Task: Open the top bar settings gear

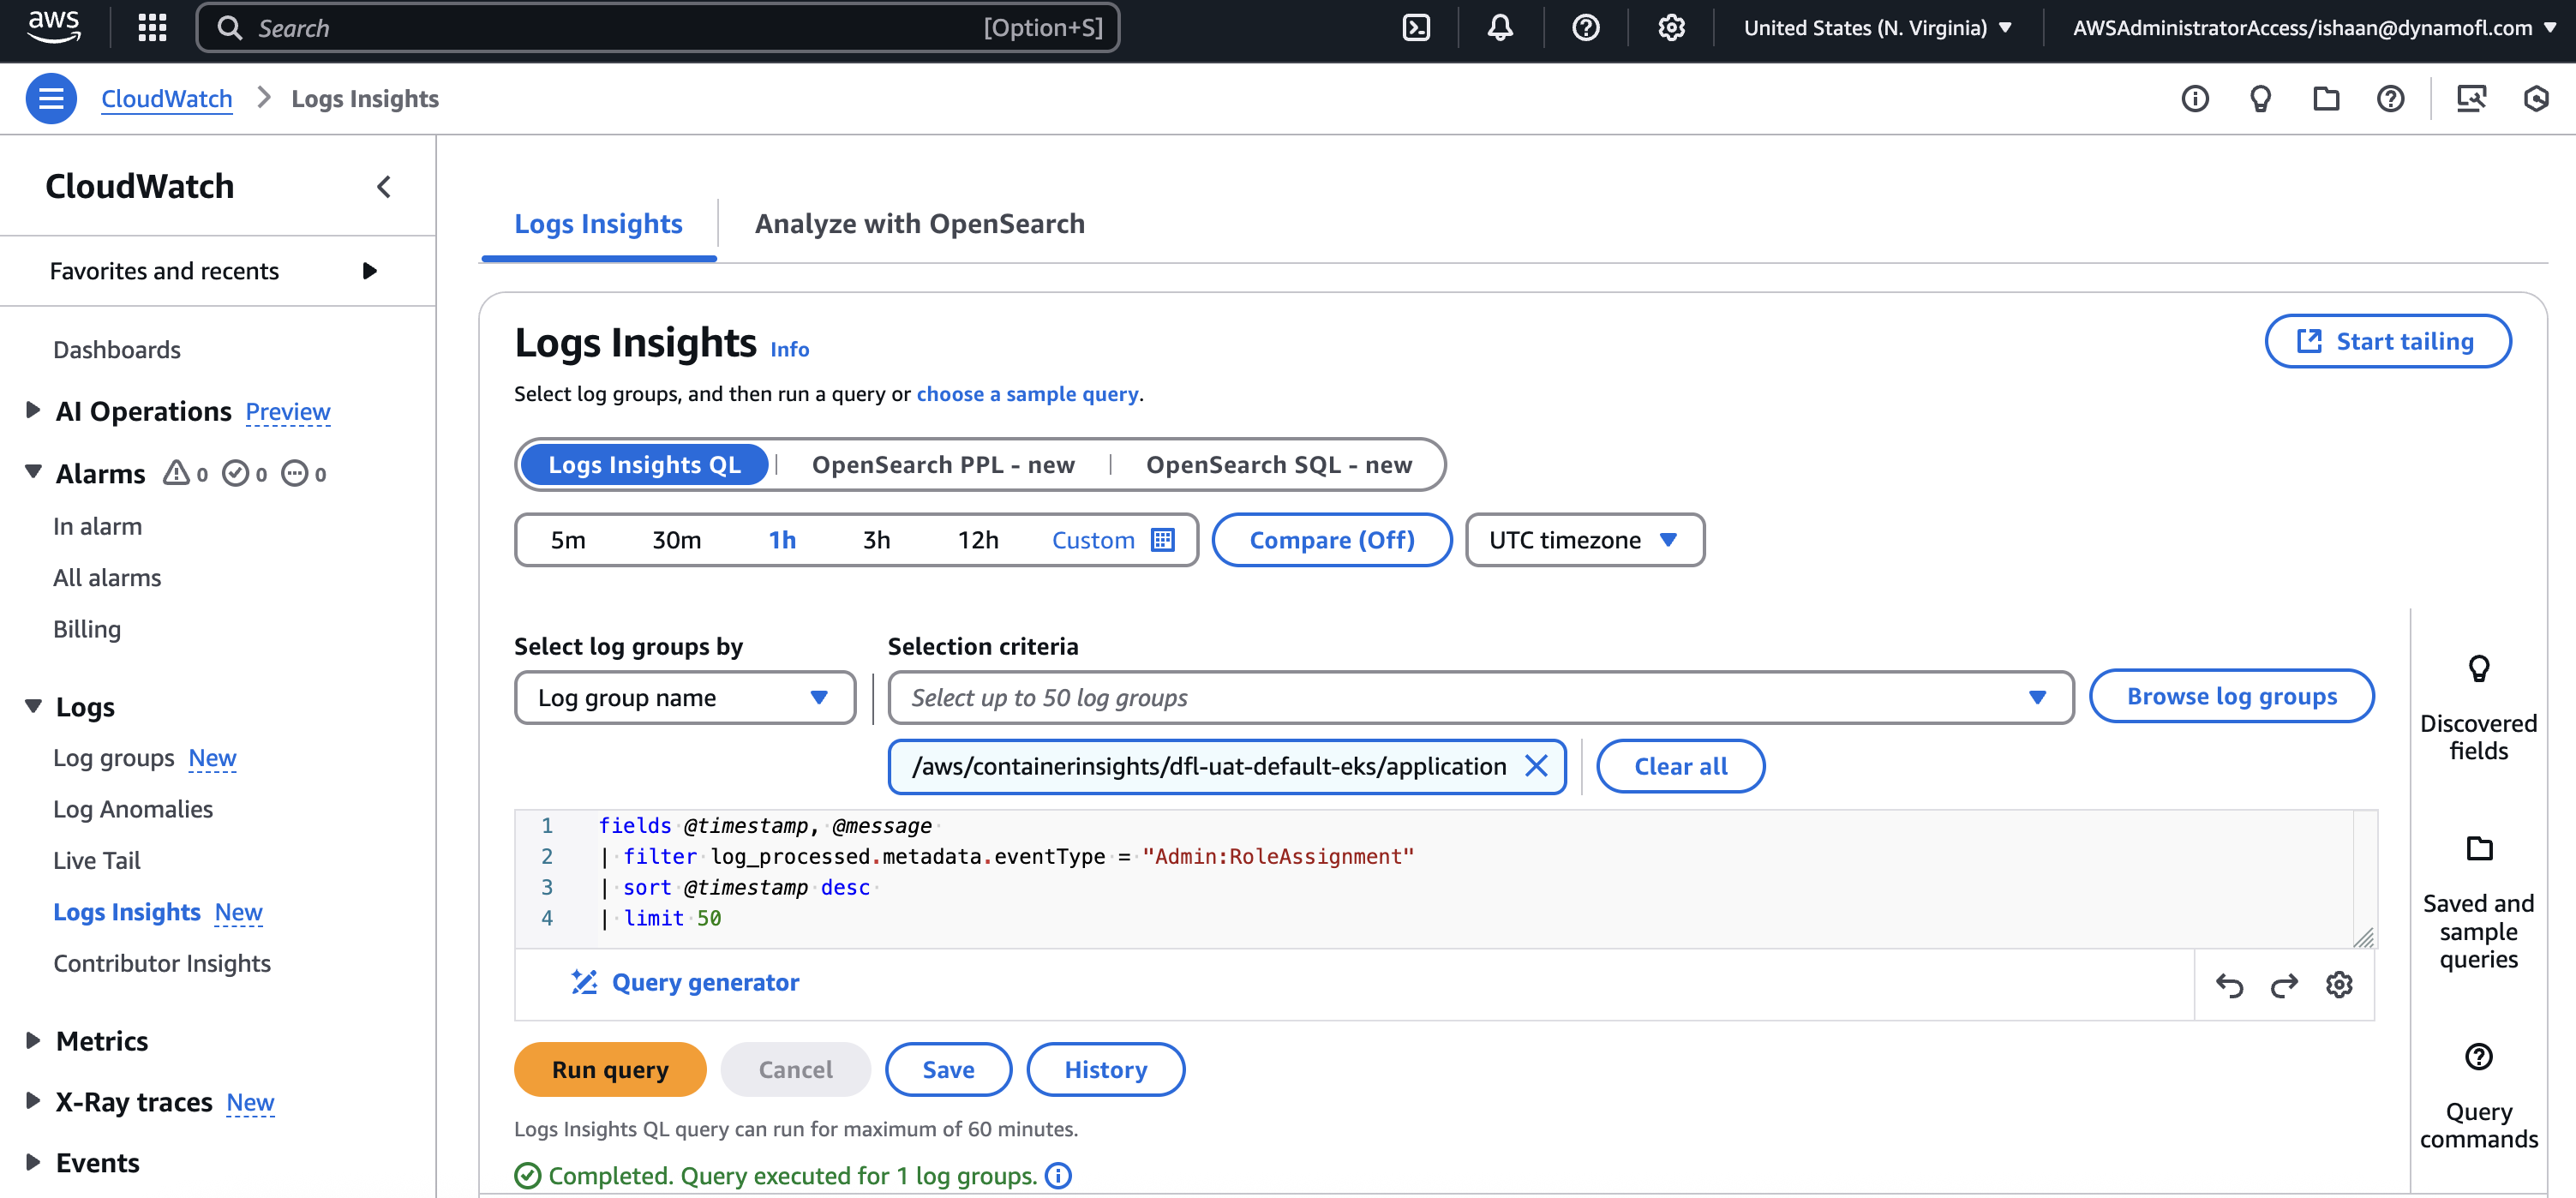Action: [1671, 28]
